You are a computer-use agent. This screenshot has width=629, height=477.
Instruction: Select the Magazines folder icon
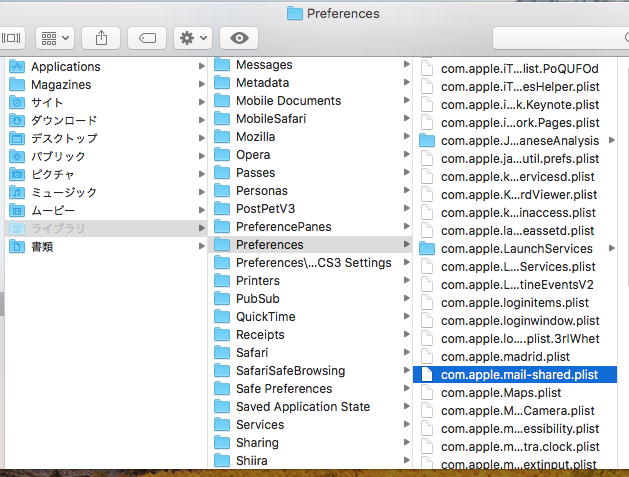click(17, 84)
